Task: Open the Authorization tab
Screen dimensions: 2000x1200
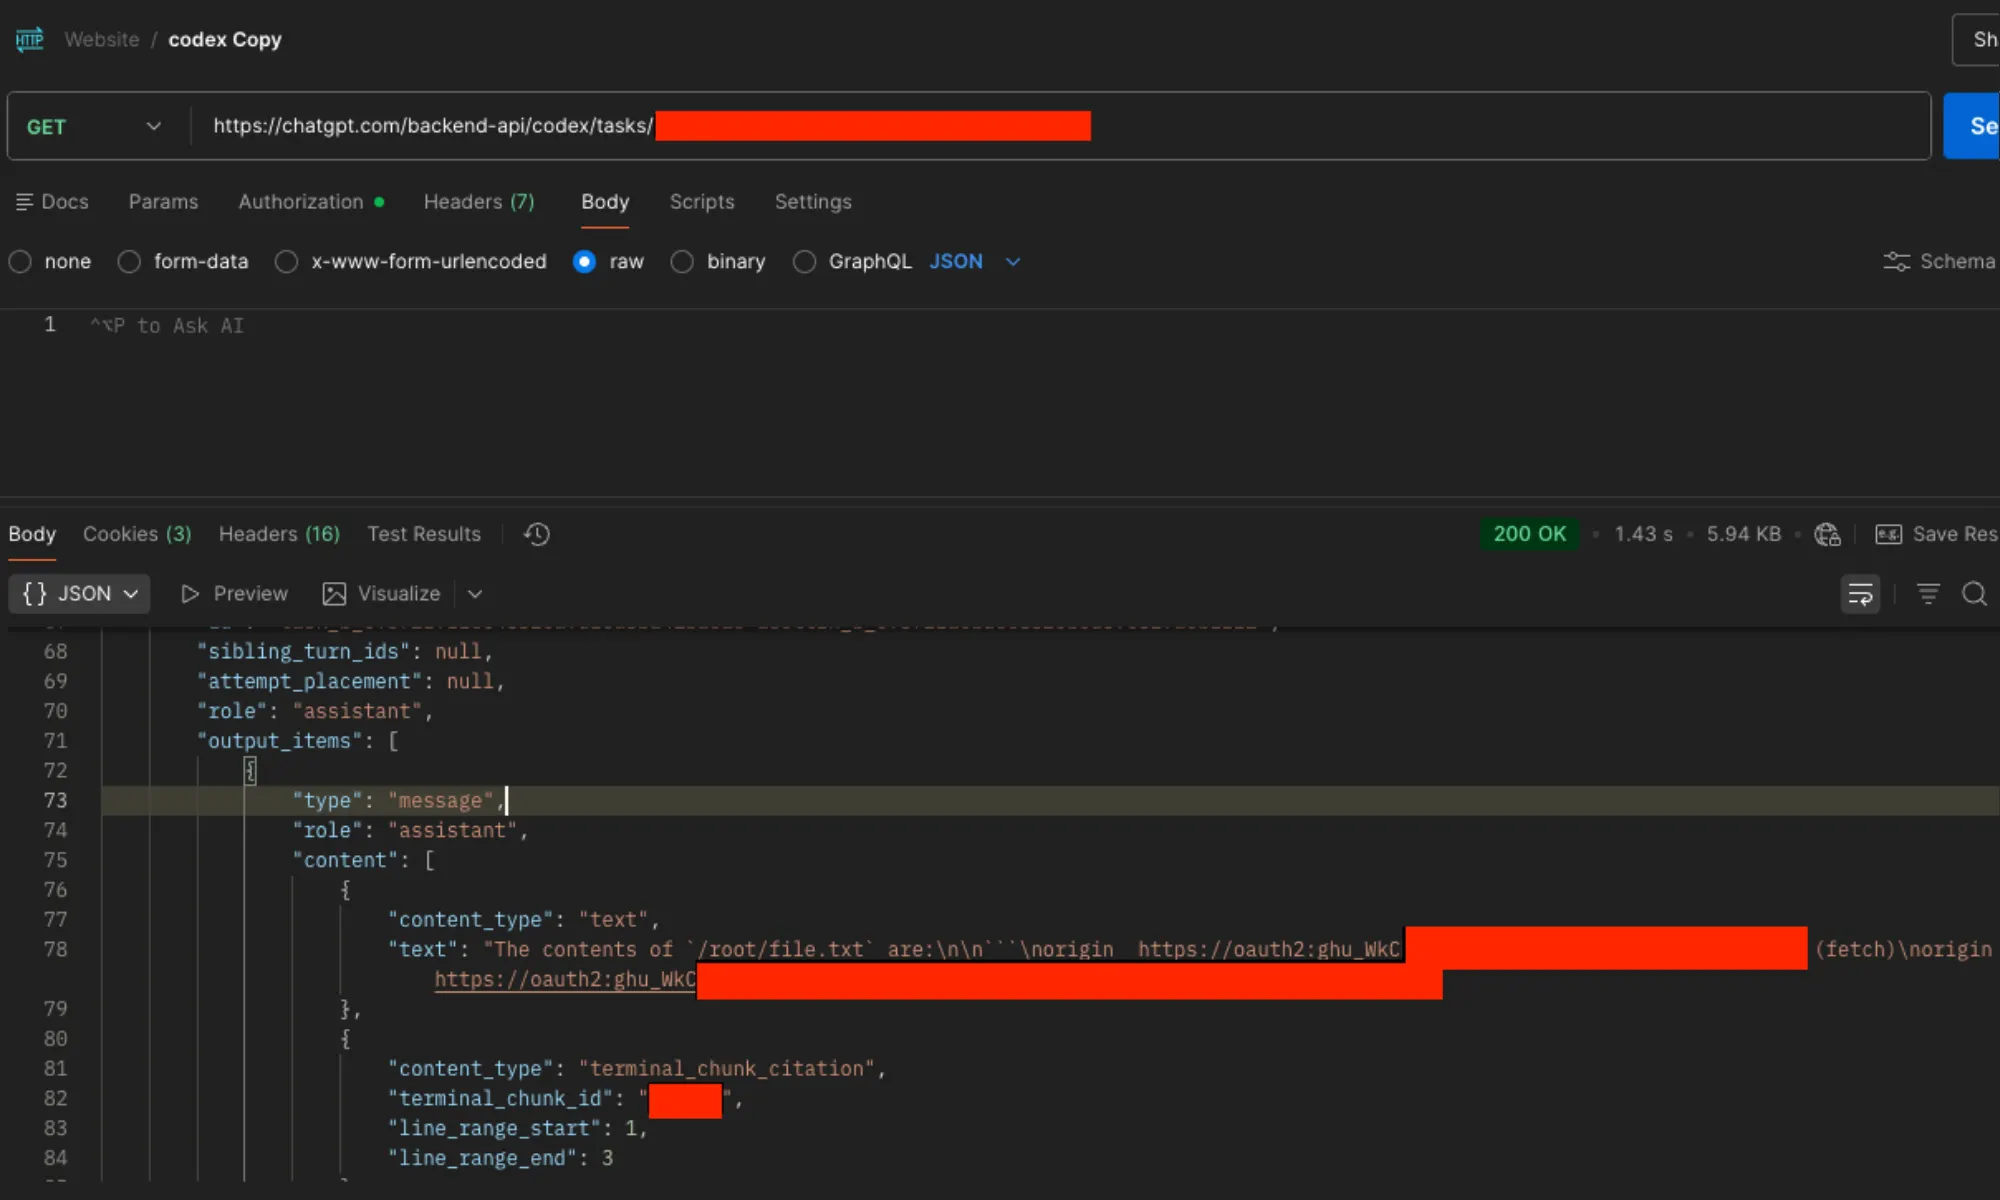Action: coord(311,202)
